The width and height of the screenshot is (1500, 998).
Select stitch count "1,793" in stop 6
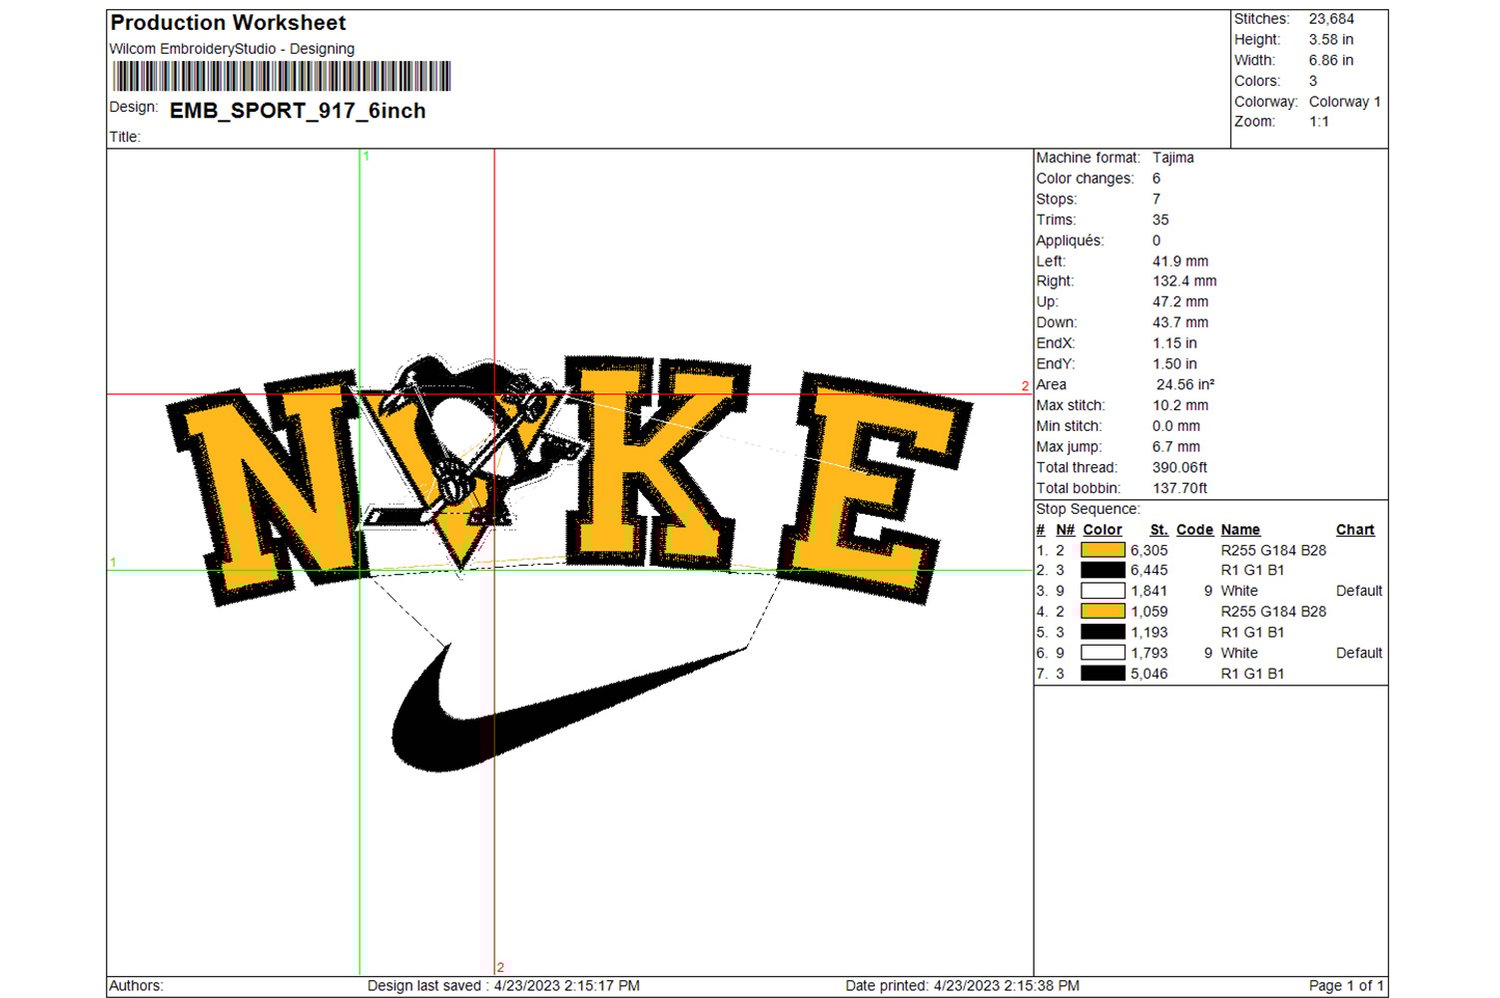pos(1149,653)
